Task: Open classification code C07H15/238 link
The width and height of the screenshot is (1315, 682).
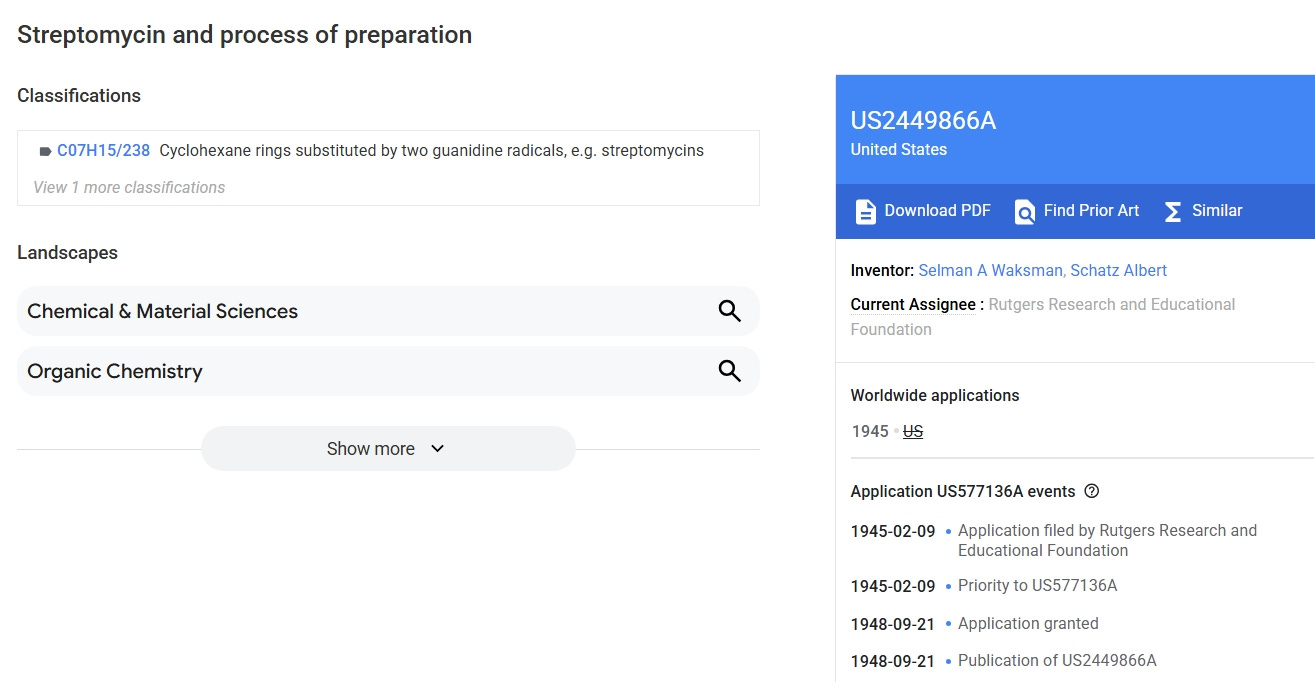Action: 103,151
